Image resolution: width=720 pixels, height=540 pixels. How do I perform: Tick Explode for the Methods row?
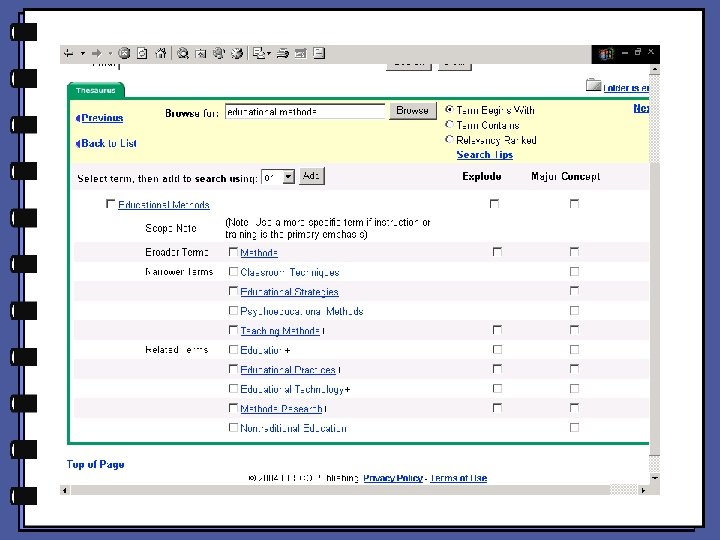click(x=497, y=252)
